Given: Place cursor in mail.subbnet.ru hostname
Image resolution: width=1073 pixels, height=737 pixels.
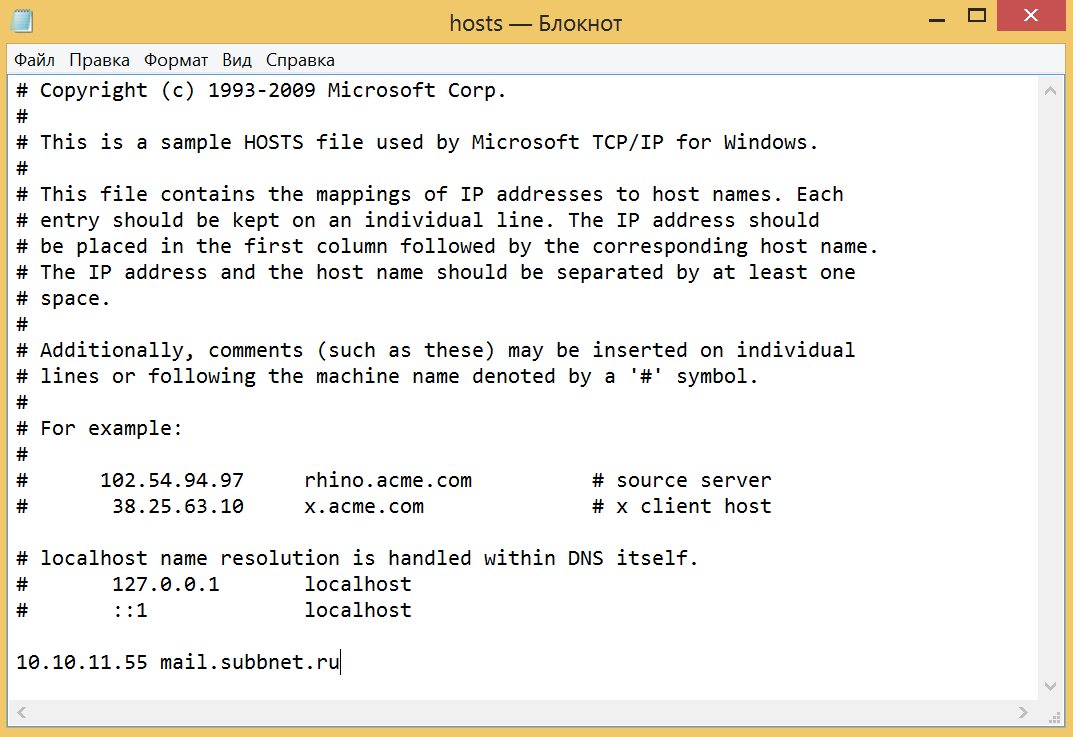Looking at the screenshot, I should point(250,662).
